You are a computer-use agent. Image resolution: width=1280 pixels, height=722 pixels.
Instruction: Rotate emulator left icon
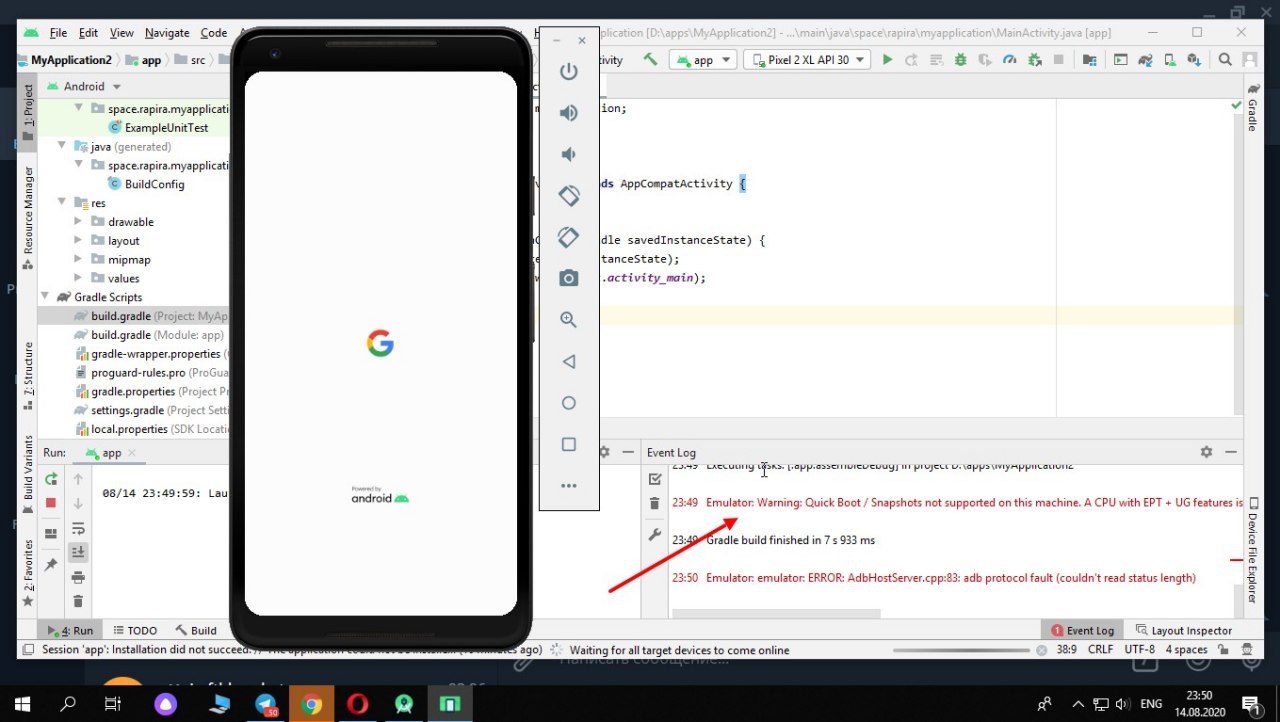[x=569, y=196]
